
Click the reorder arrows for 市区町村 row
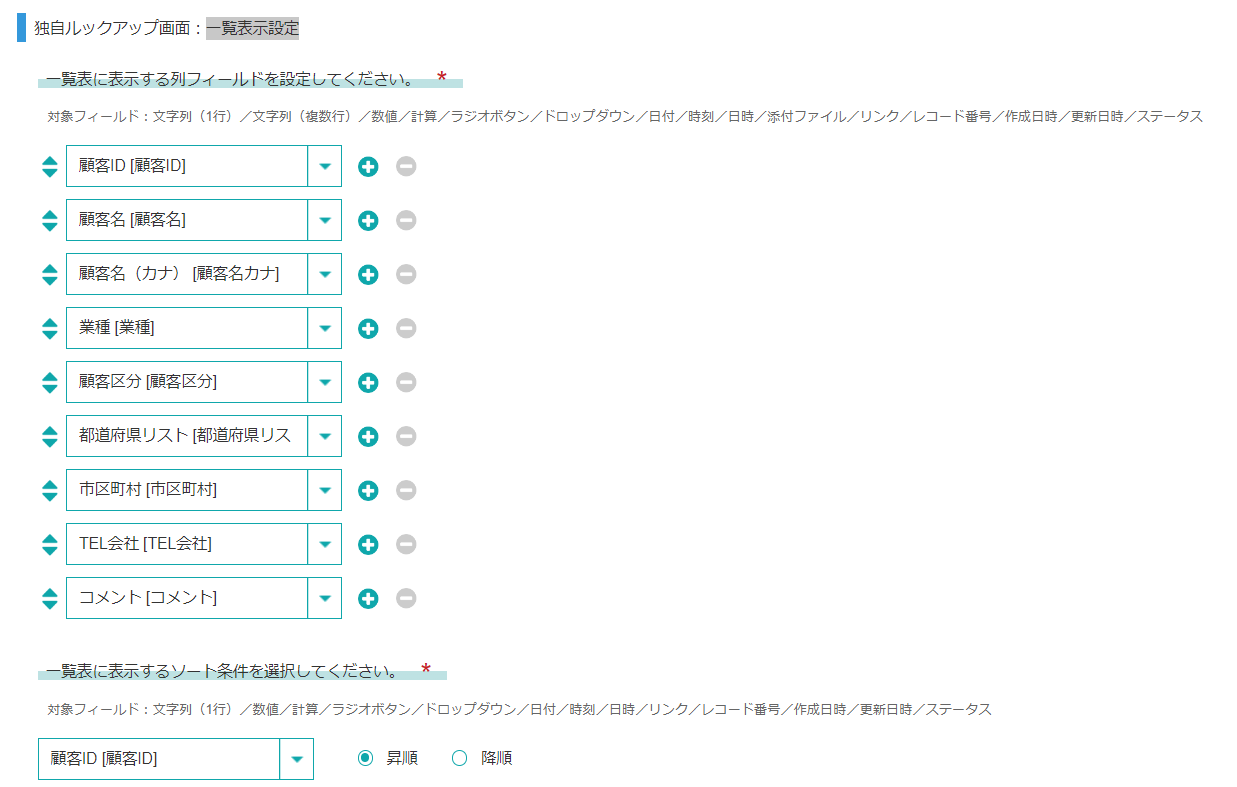tap(50, 490)
